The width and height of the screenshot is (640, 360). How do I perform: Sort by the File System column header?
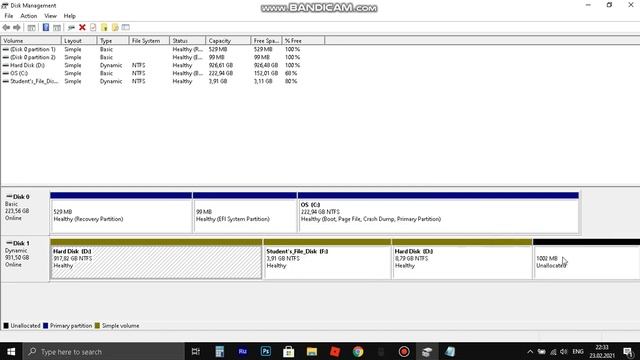tap(149, 41)
